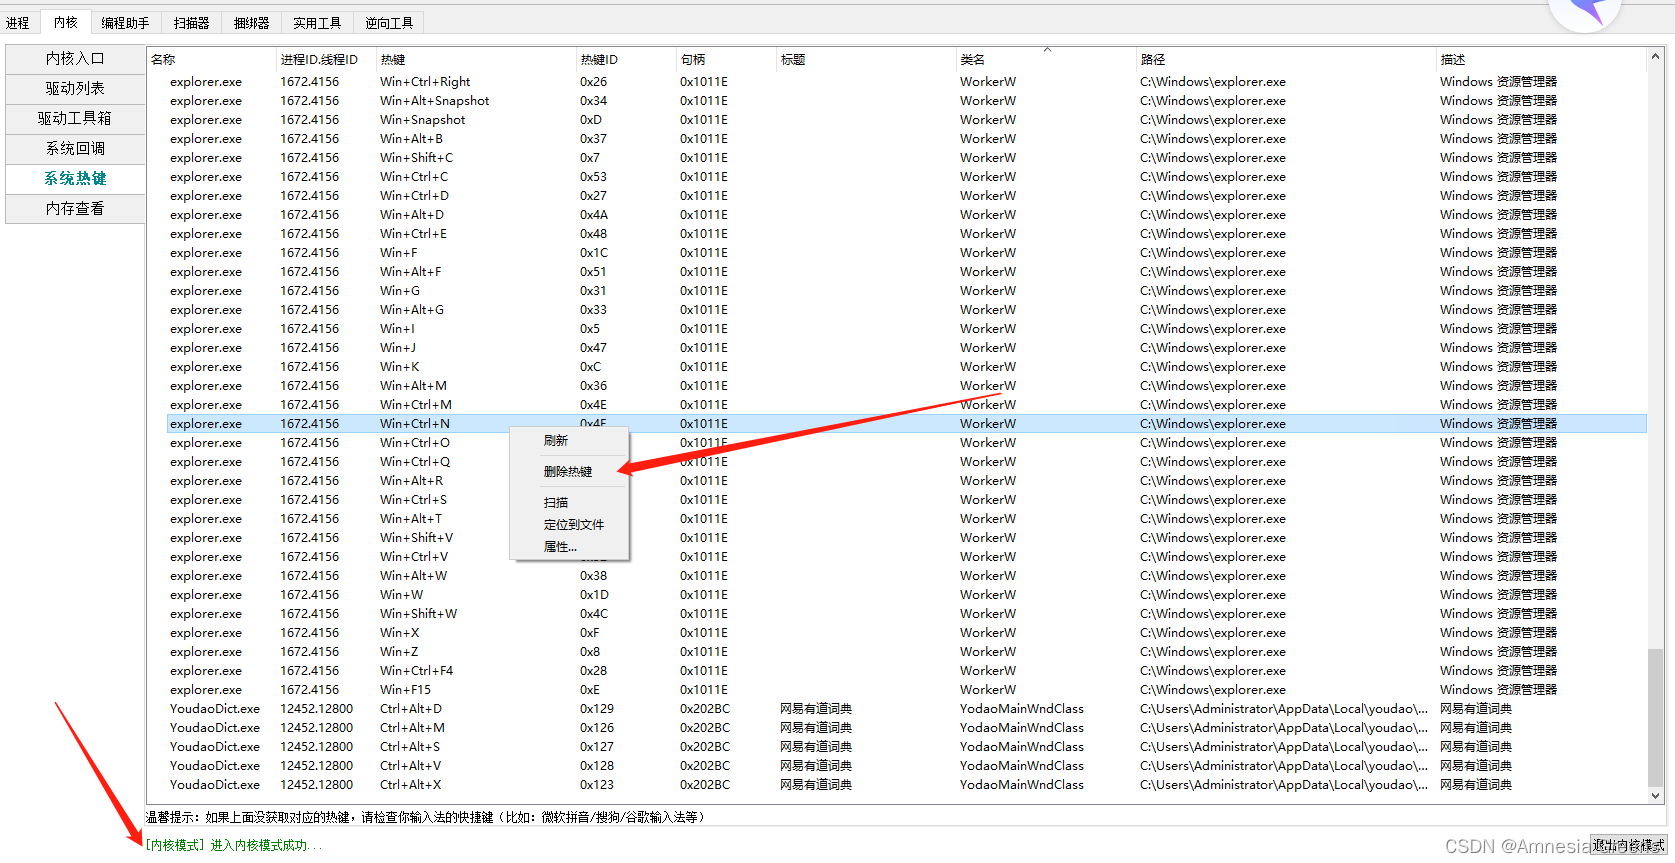This screenshot has width=1675, height=863.
Task: Click hotkey ID 0x26 cell
Action: tap(593, 82)
